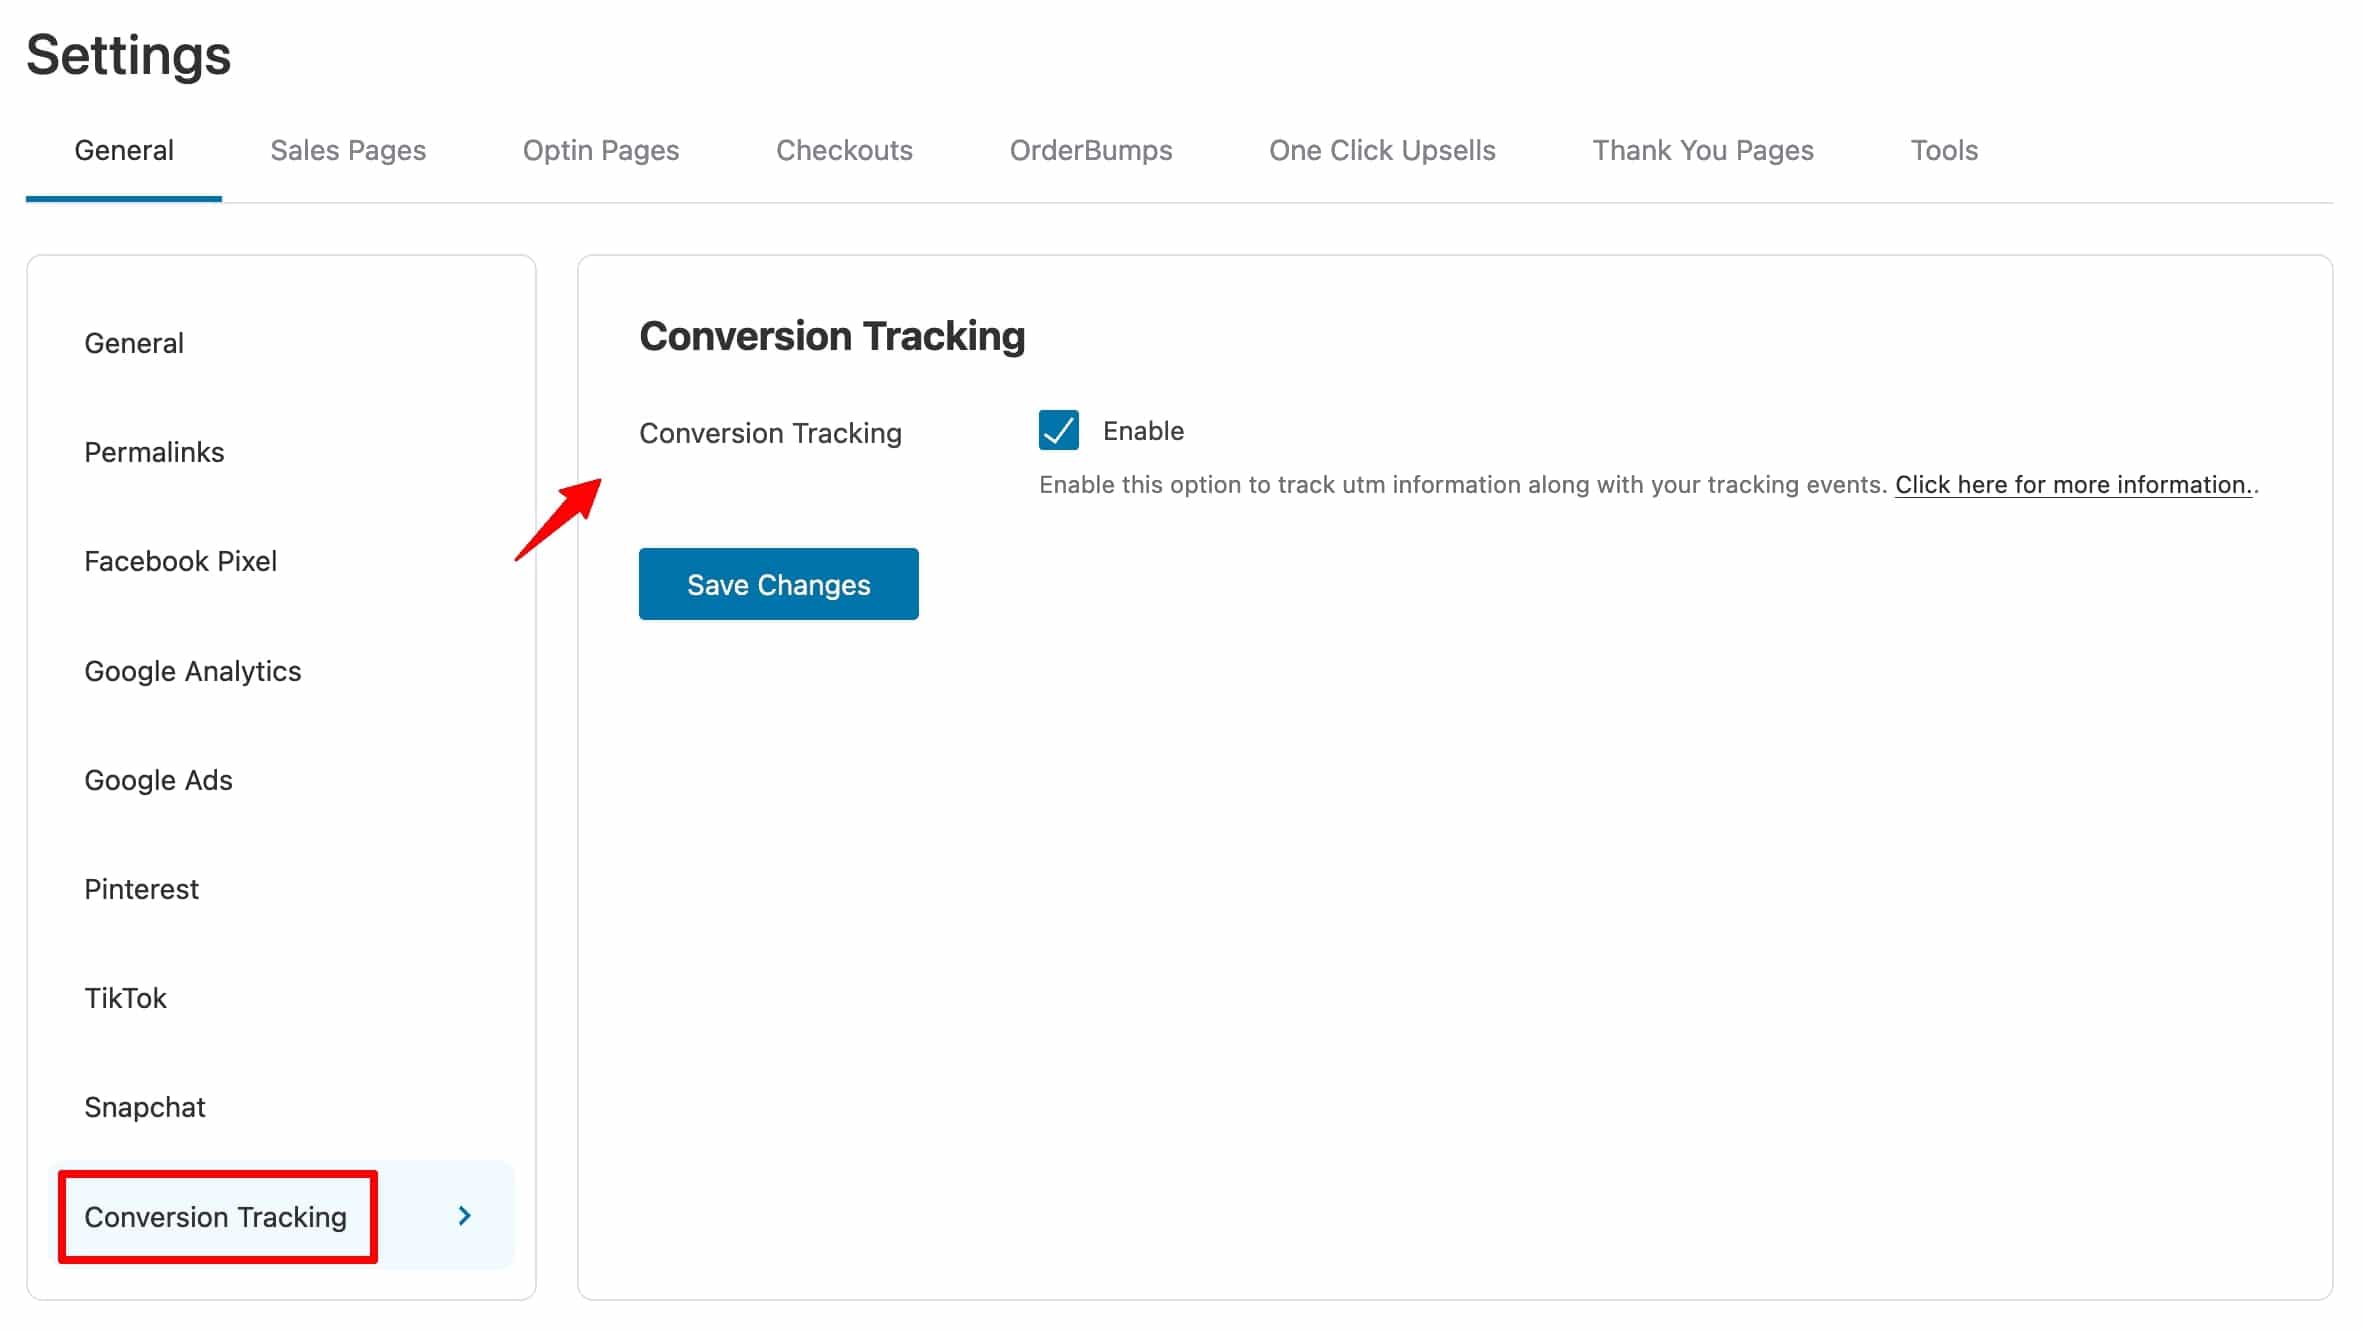
Task: Go to the Checkouts tab
Action: [844, 150]
